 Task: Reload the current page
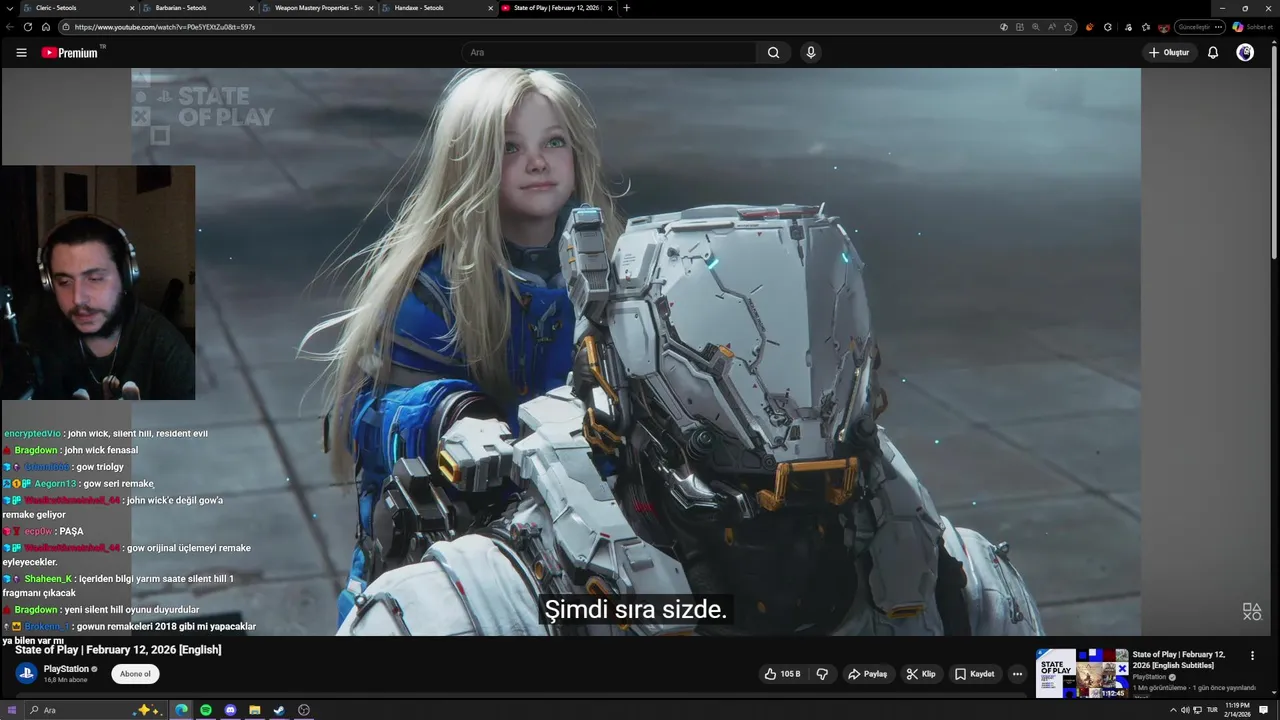point(28,27)
